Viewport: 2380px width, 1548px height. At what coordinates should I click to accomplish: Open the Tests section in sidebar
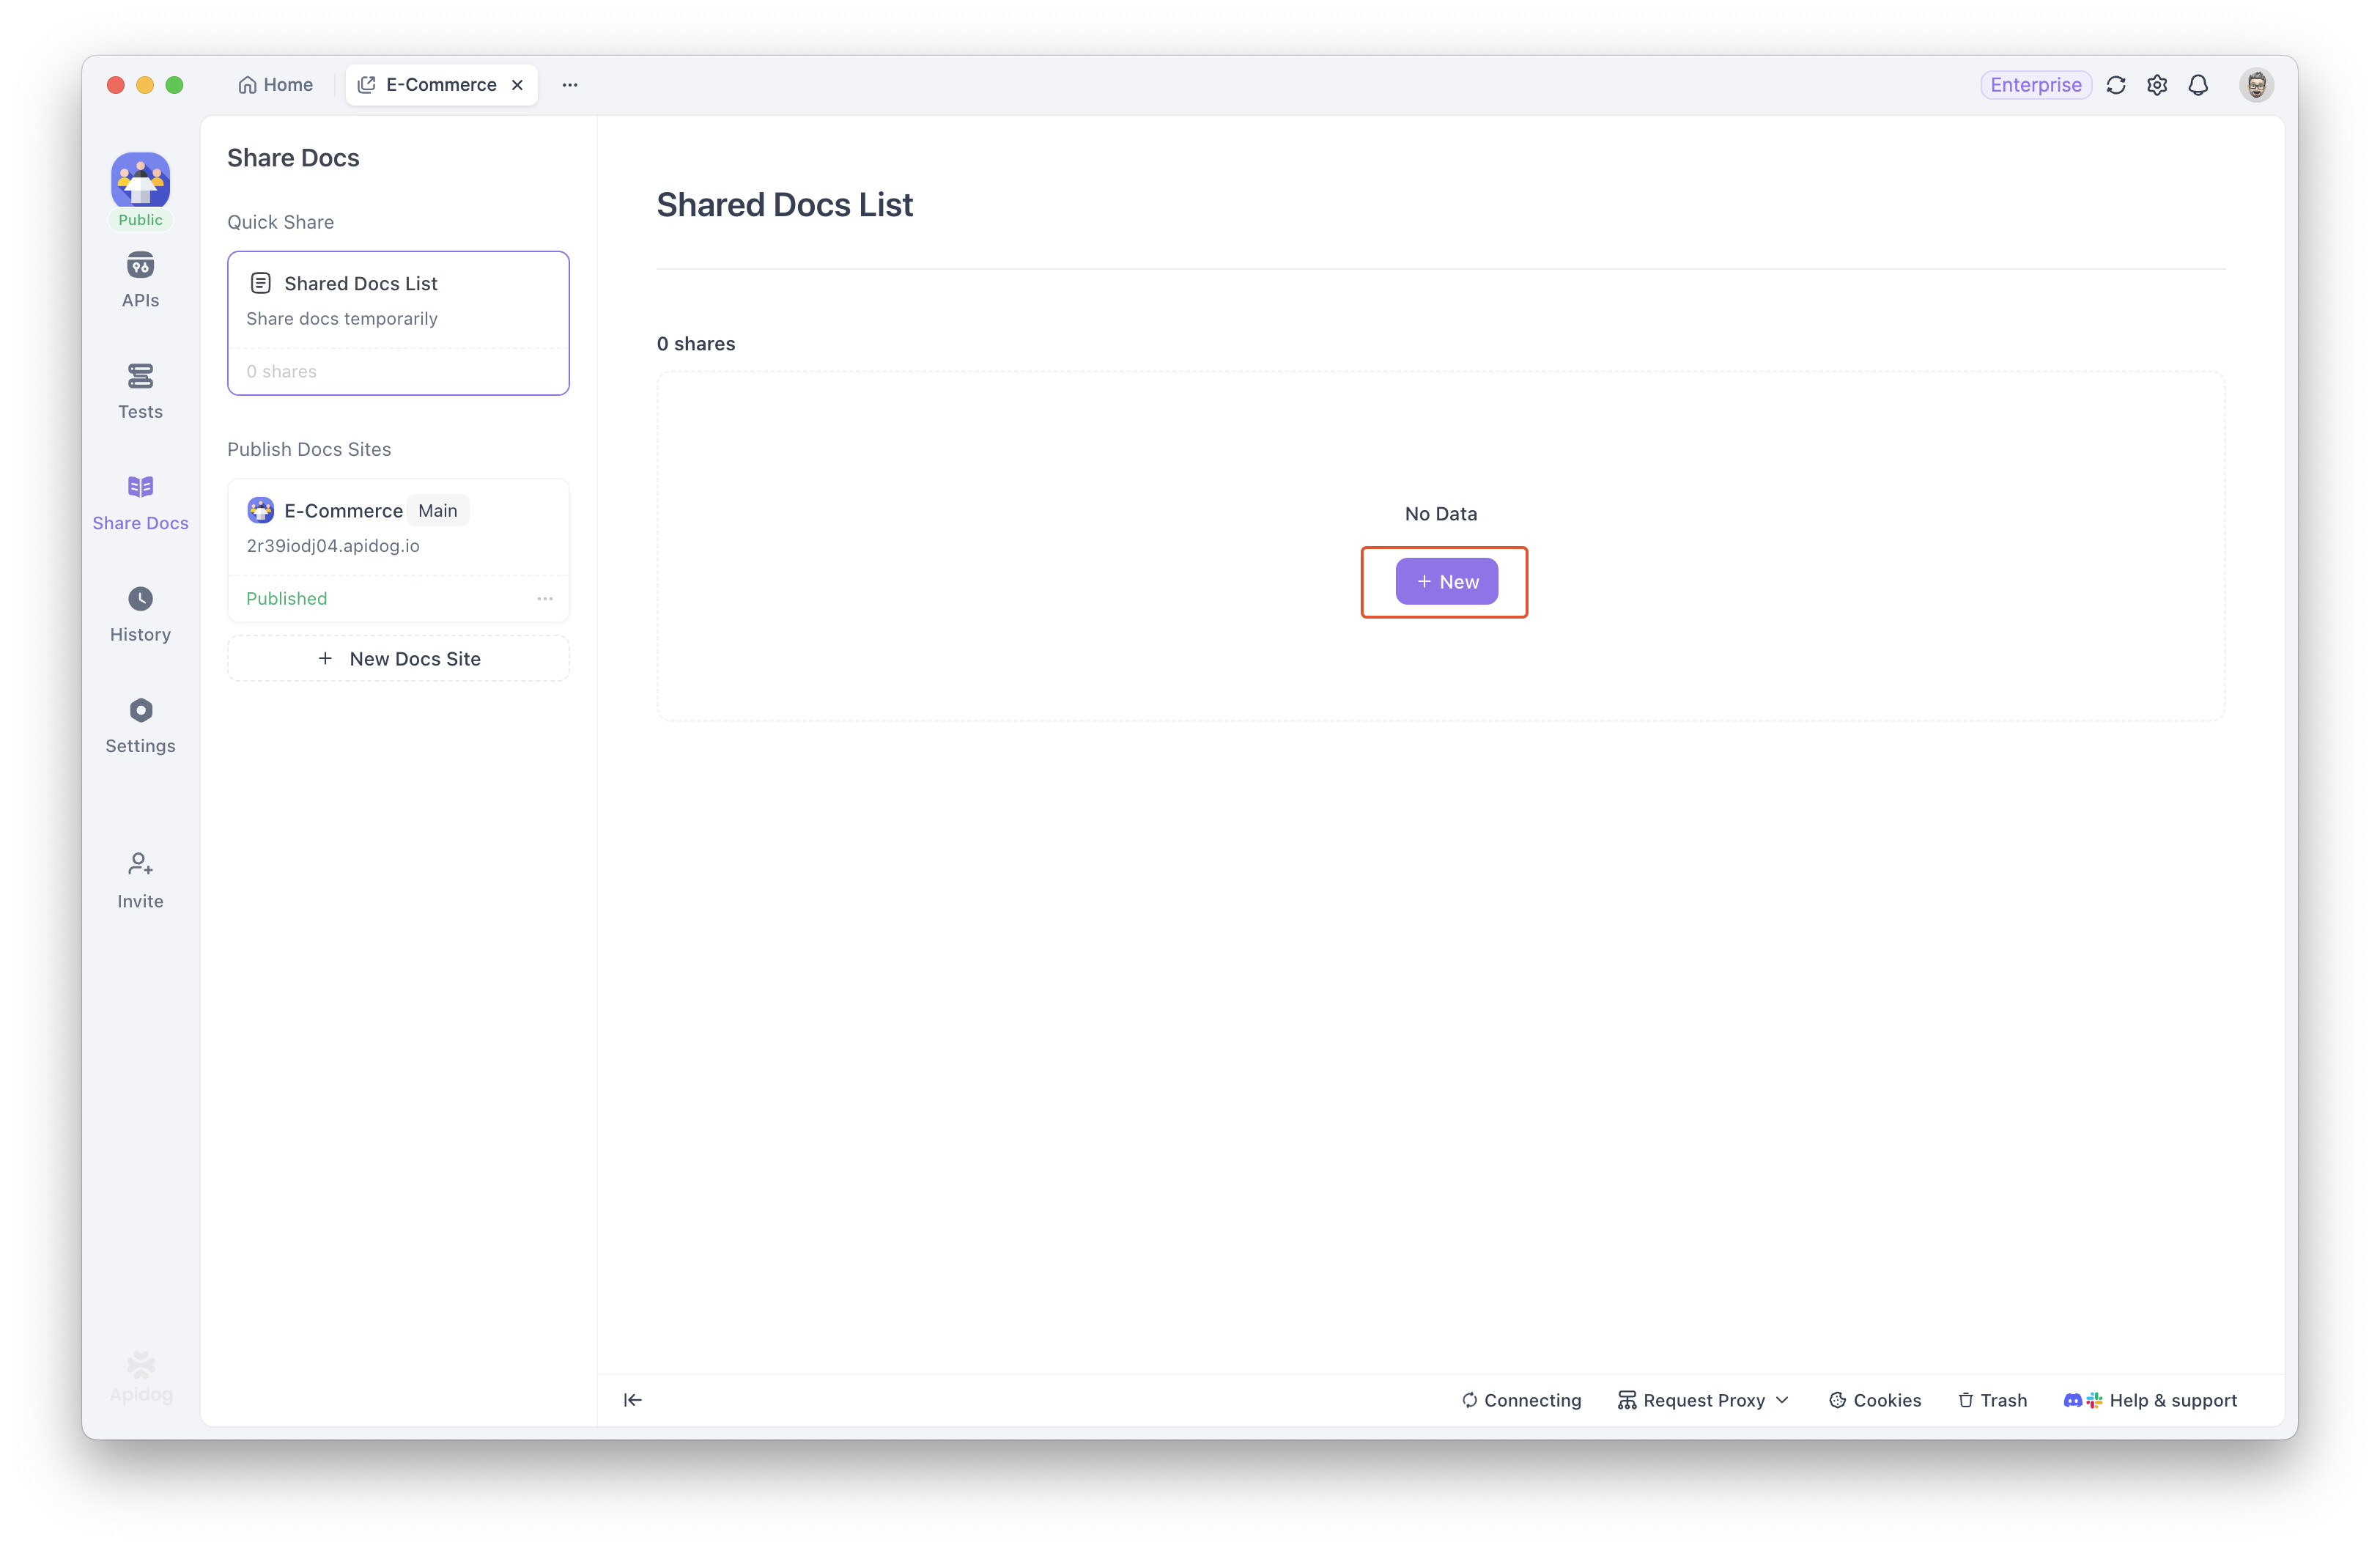click(x=140, y=391)
